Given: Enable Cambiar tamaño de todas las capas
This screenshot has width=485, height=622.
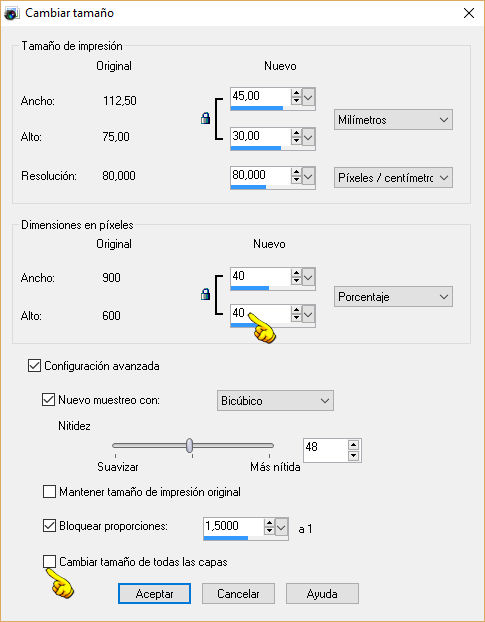Looking at the screenshot, I should click(49, 562).
